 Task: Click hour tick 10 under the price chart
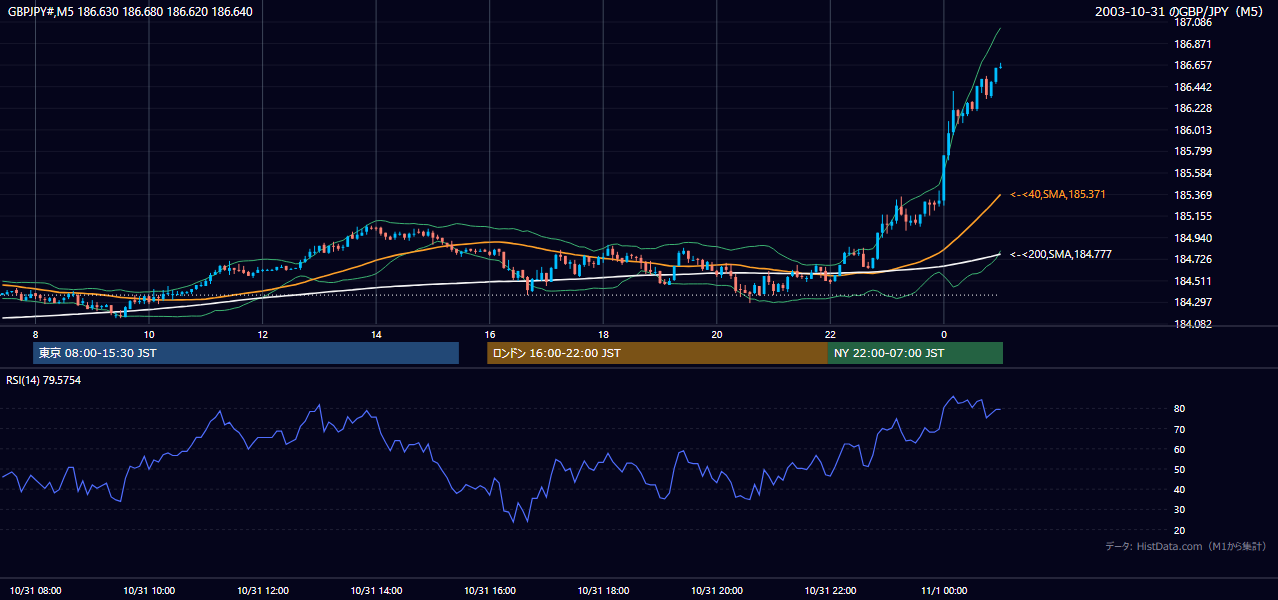(149, 334)
